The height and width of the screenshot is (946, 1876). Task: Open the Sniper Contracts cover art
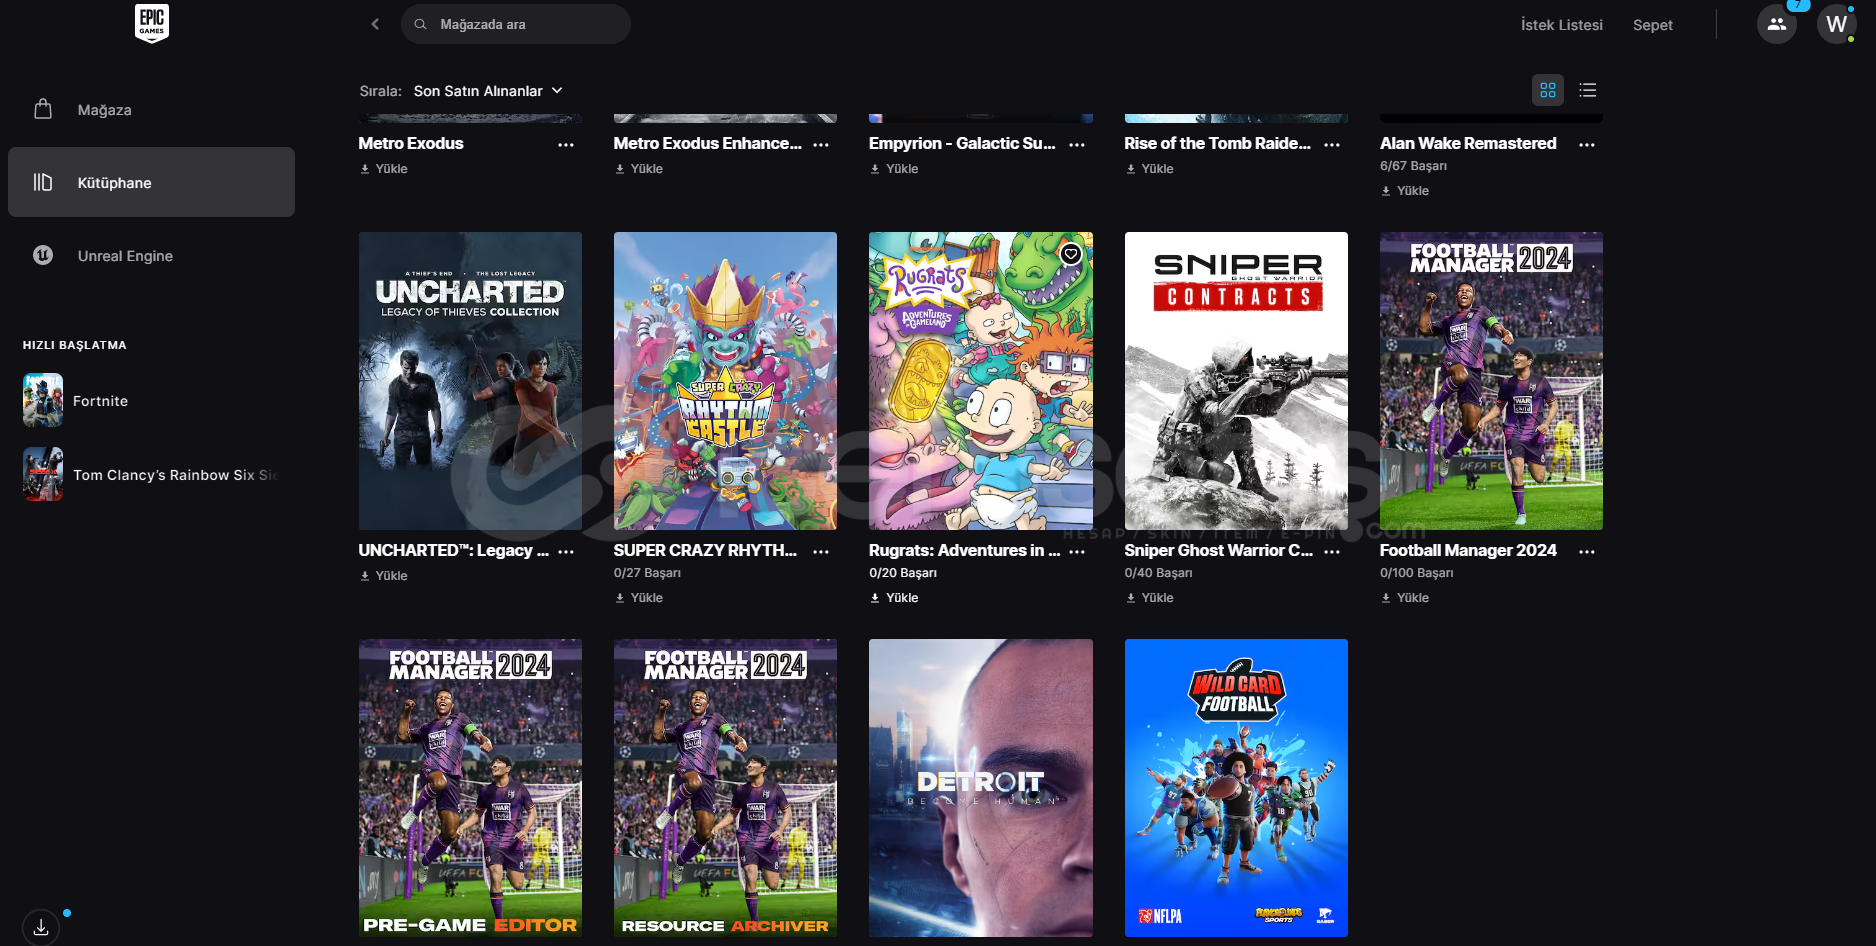click(1236, 381)
